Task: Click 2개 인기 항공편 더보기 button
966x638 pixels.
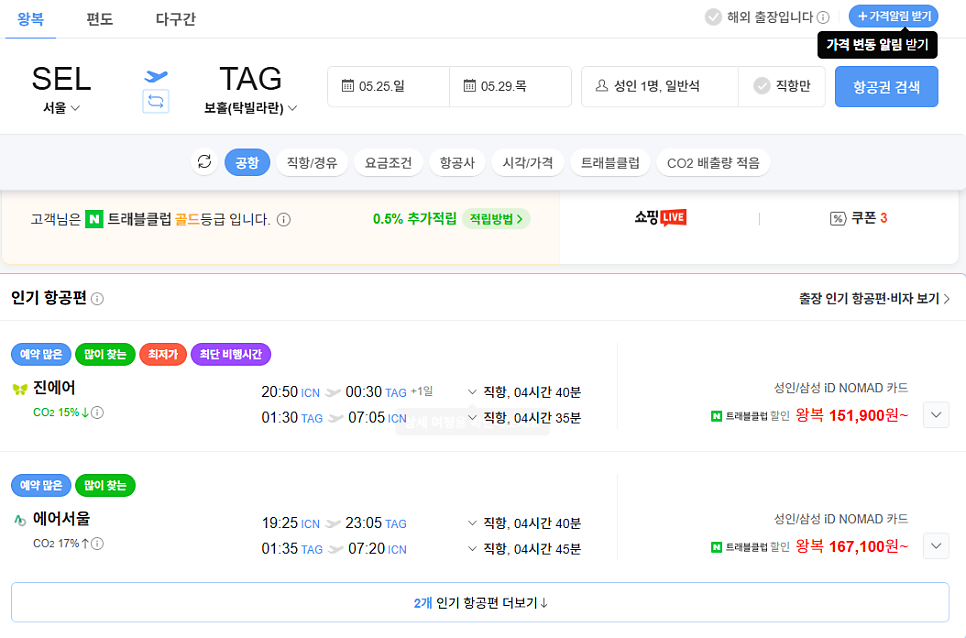Action: point(480,602)
